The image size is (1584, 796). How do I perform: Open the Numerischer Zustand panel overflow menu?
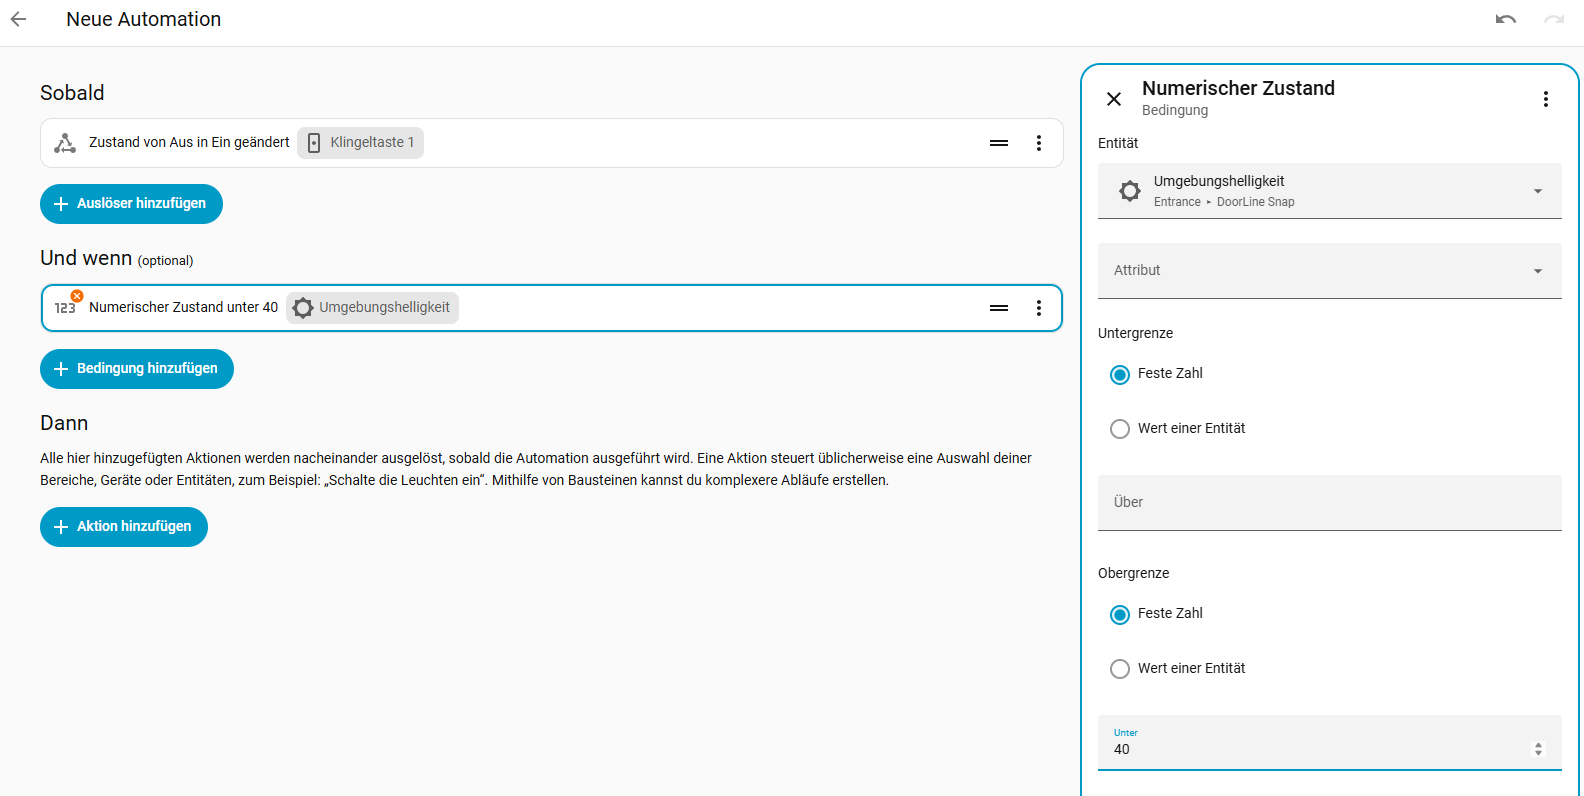[1546, 99]
